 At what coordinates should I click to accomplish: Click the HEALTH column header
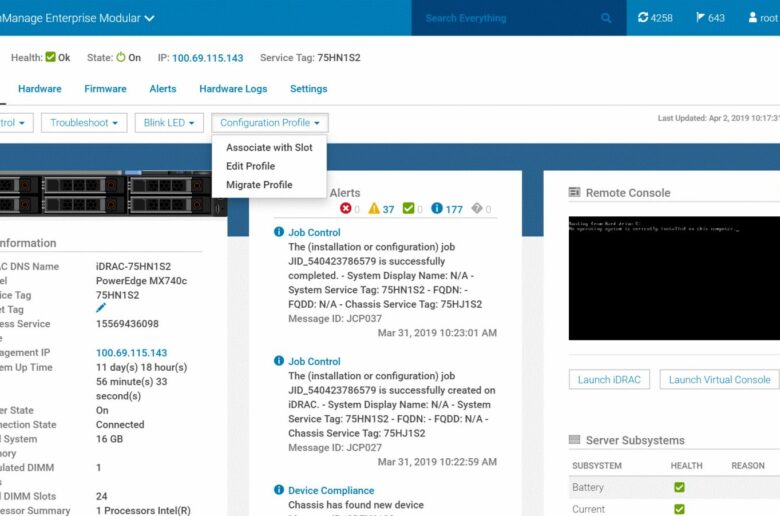coord(686,466)
